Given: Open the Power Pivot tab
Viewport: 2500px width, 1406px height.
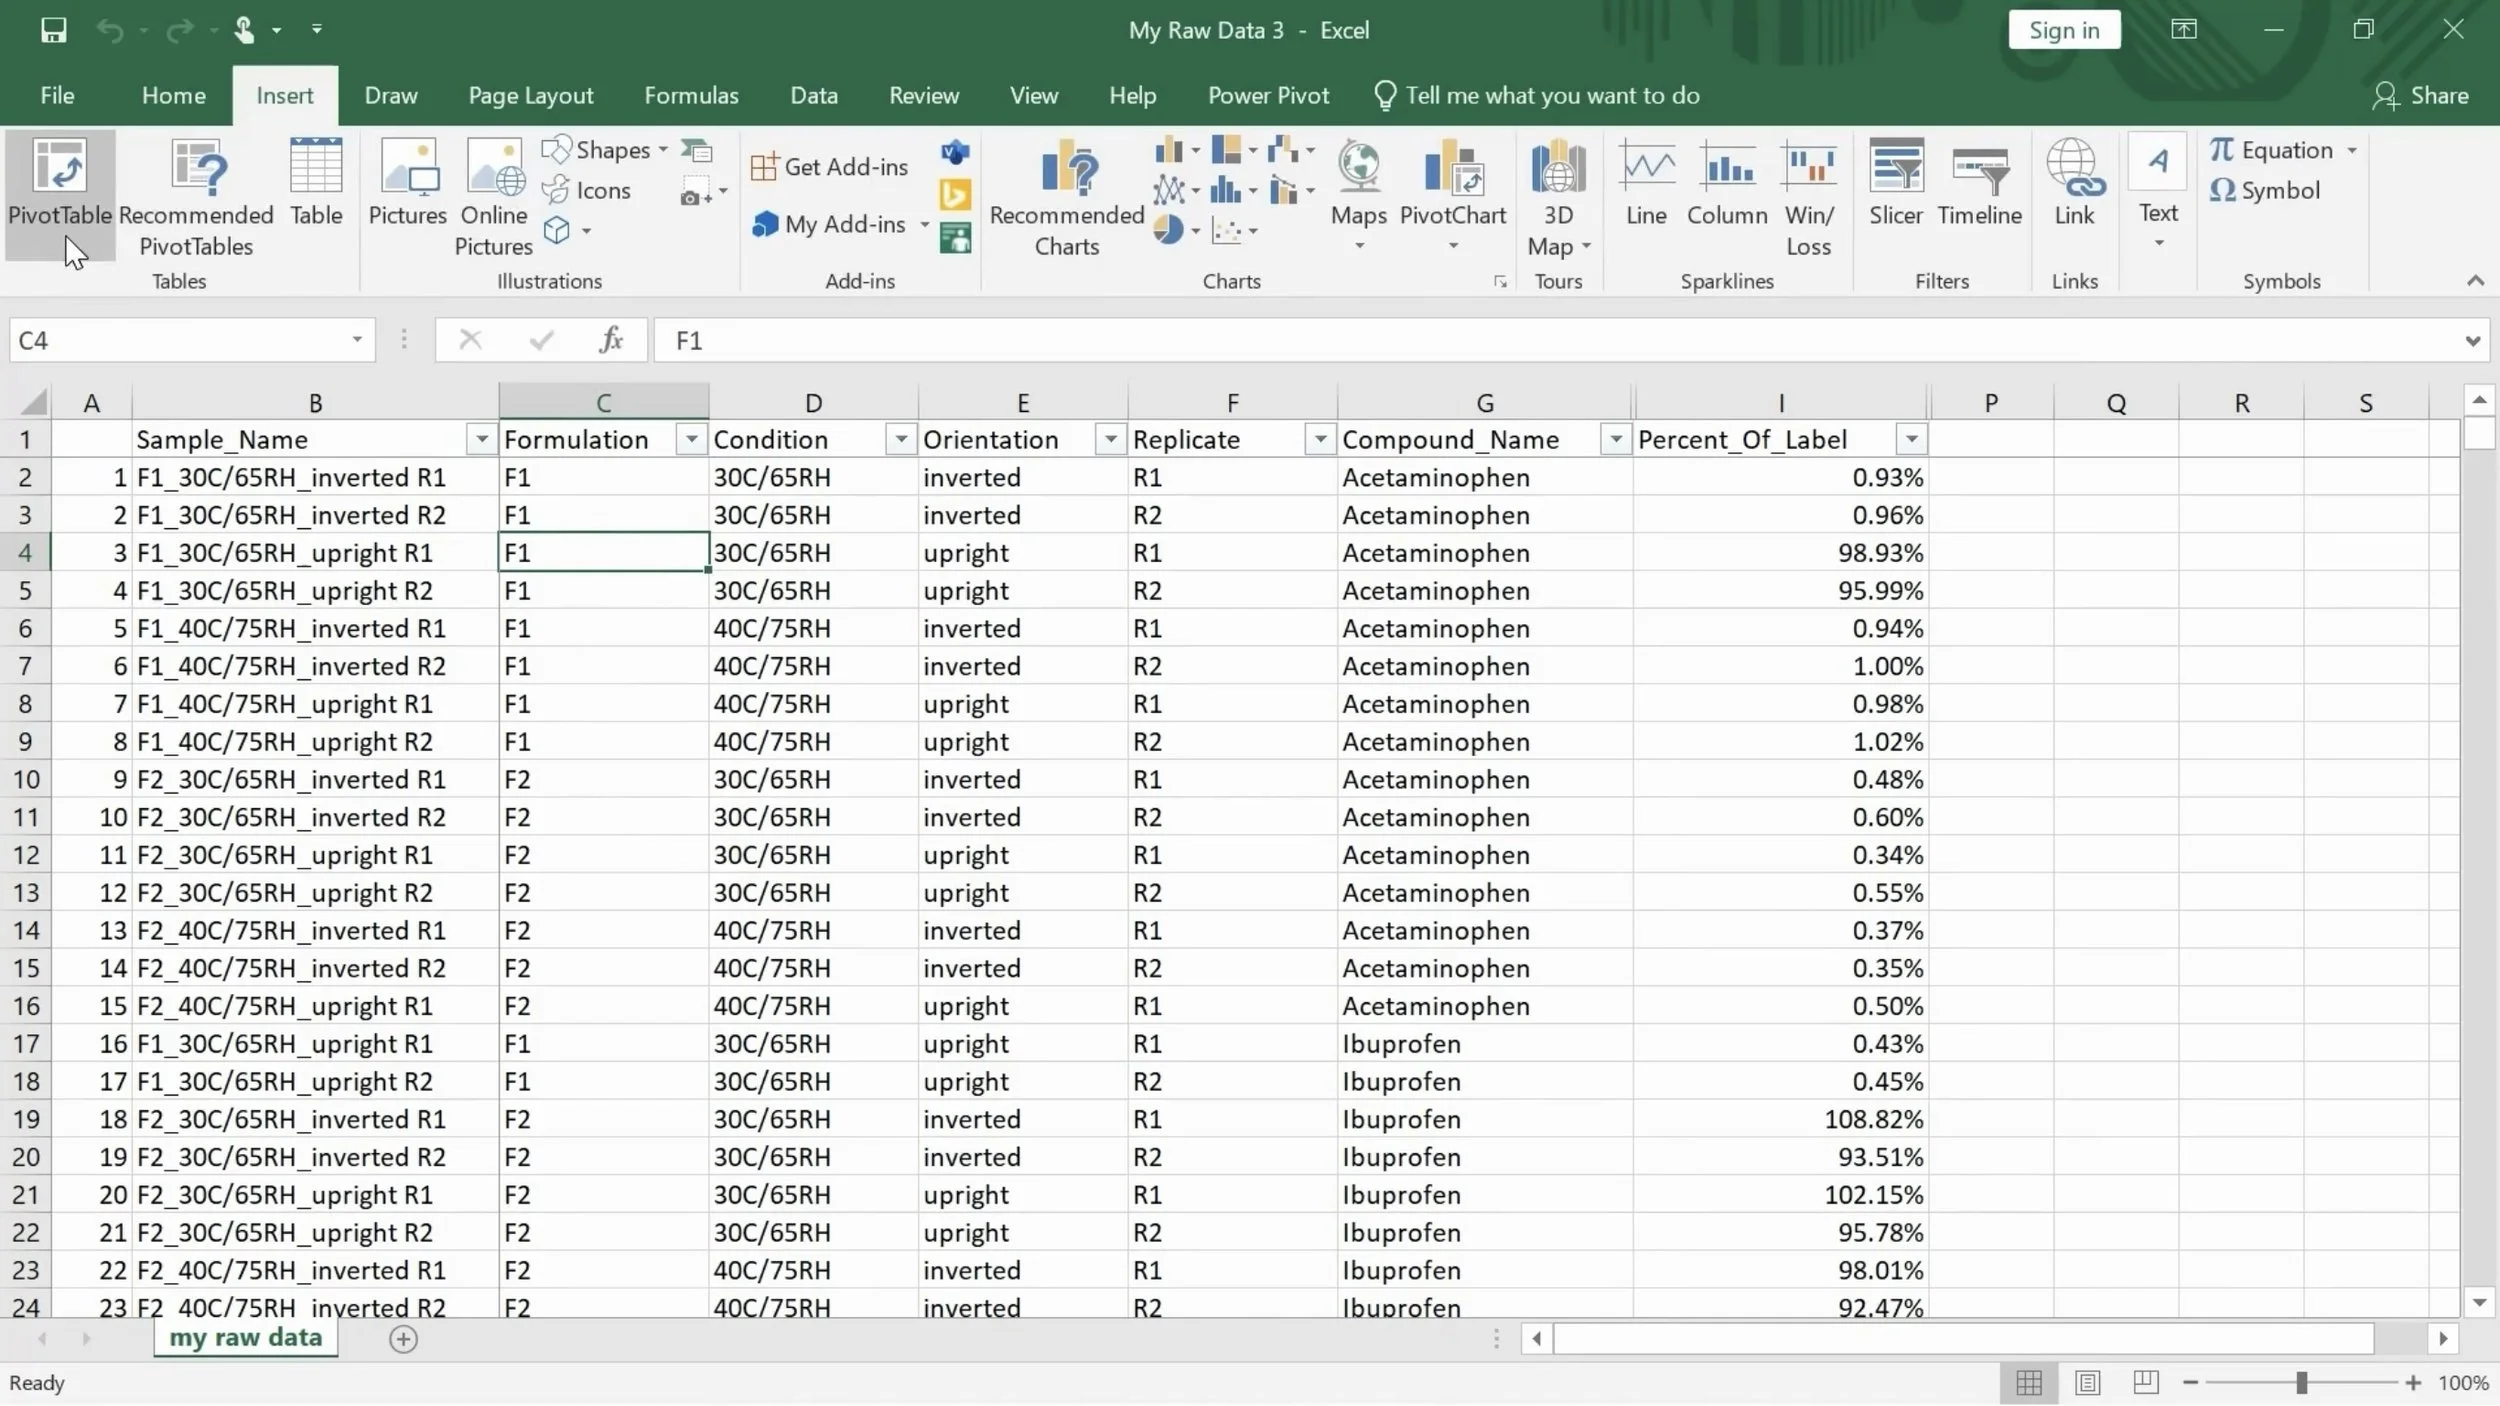Looking at the screenshot, I should (x=1267, y=95).
